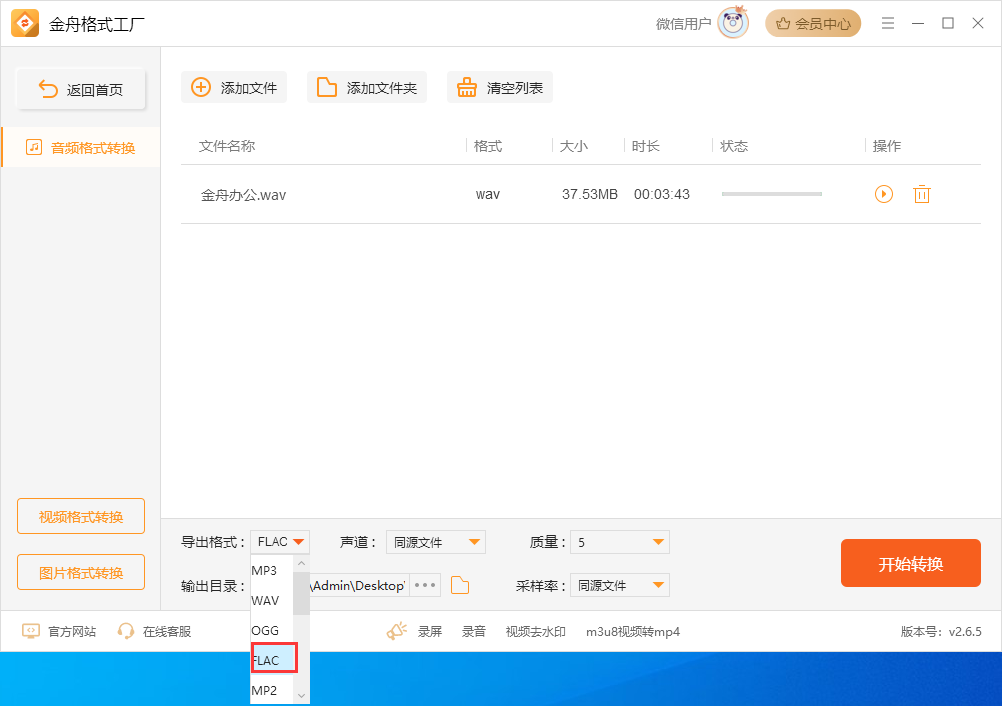Open the 会员中心 member center

(x=813, y=24)
